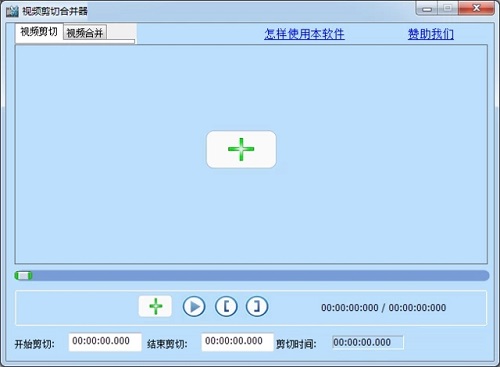Close the 视频剪切合并器 window
The width and height of the screenshot is (500, 367).
(476, 8)
